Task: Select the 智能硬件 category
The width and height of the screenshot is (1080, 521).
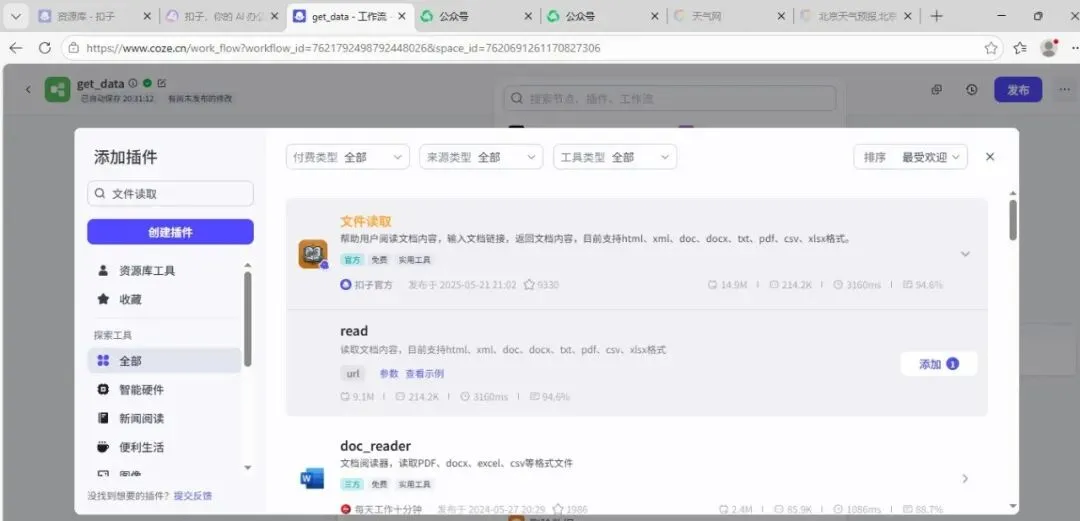Action: 164,389
